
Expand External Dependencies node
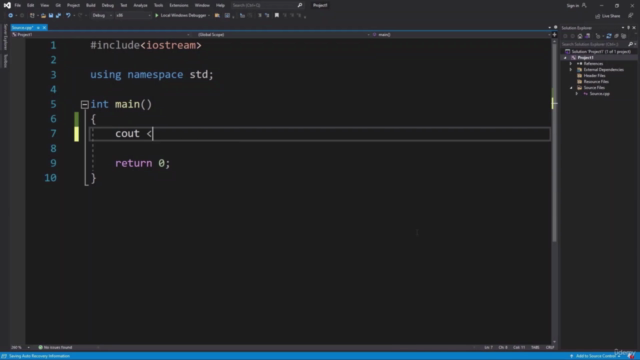coord(571,70)
